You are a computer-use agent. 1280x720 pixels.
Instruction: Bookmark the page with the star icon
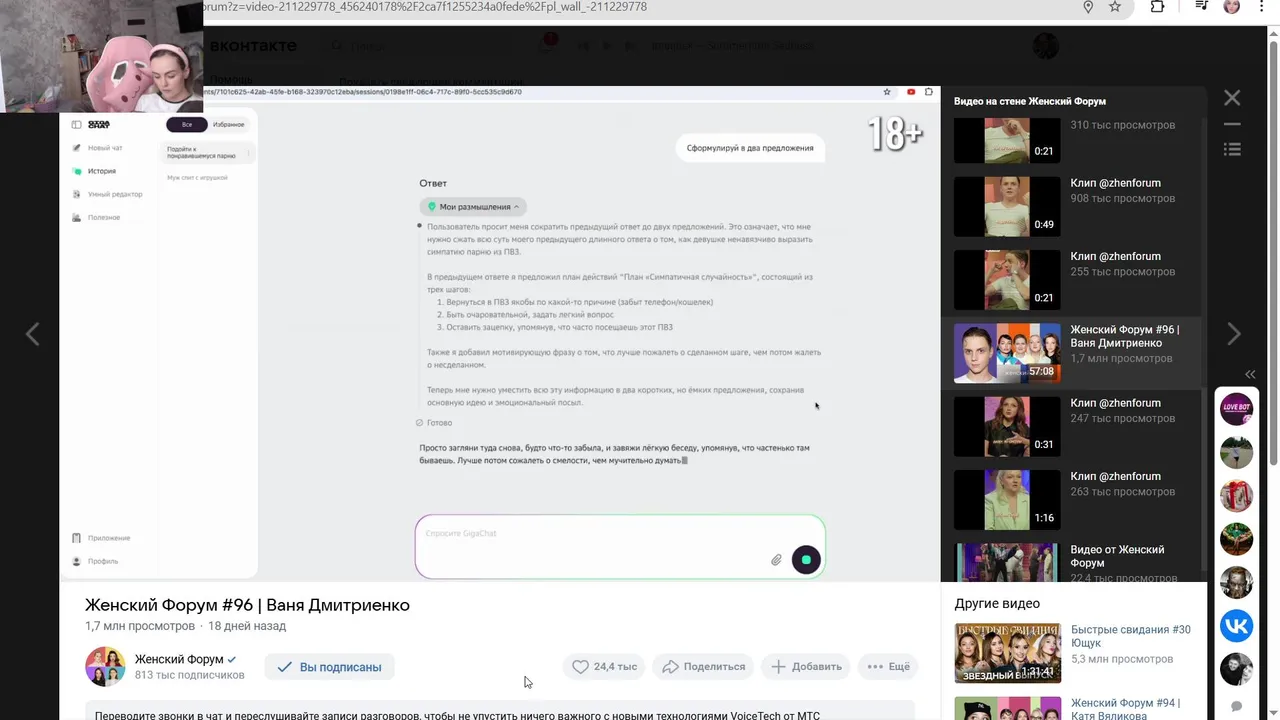pos(1115,7)
